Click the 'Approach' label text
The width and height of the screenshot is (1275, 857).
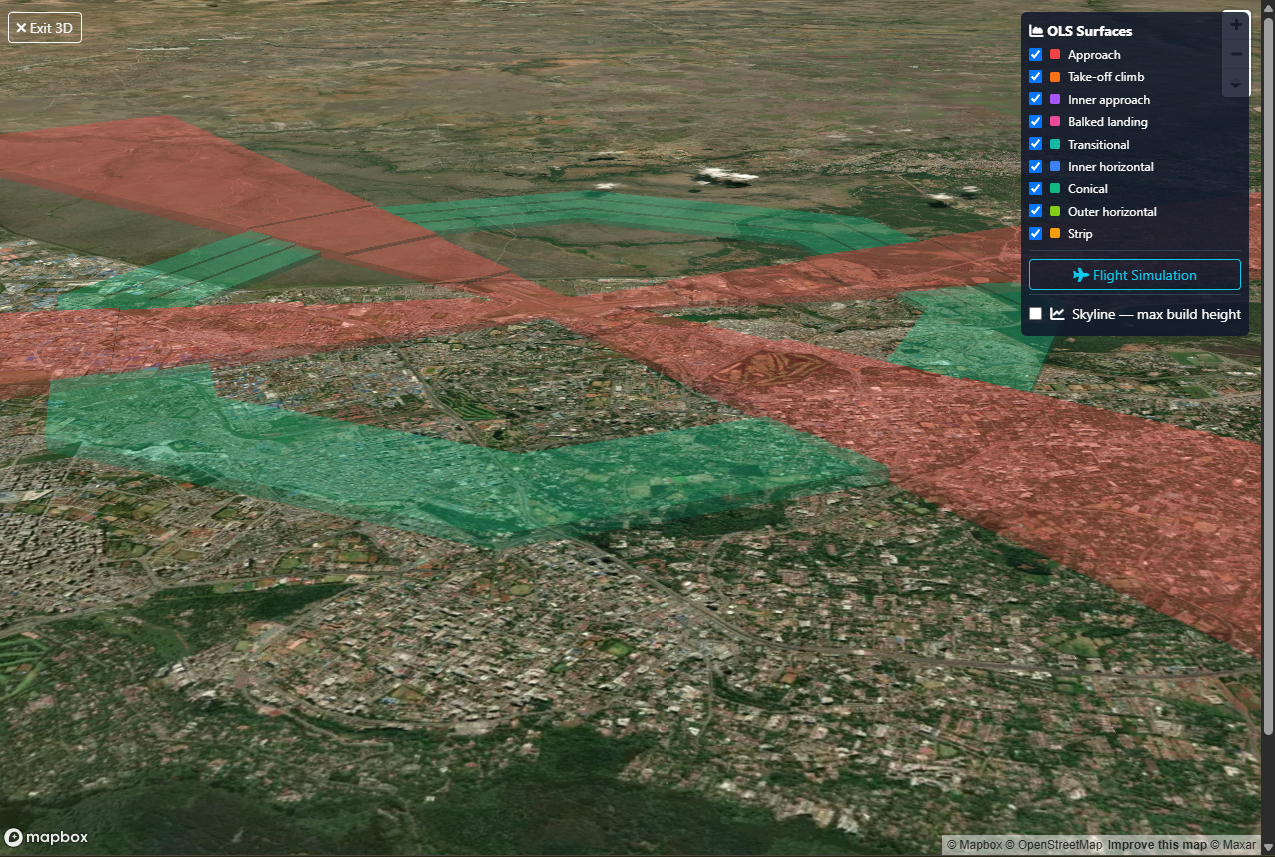click(1094, 55)
